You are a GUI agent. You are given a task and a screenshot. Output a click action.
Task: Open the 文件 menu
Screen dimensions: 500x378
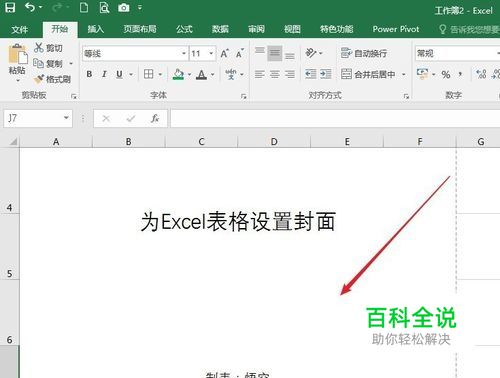19,30
